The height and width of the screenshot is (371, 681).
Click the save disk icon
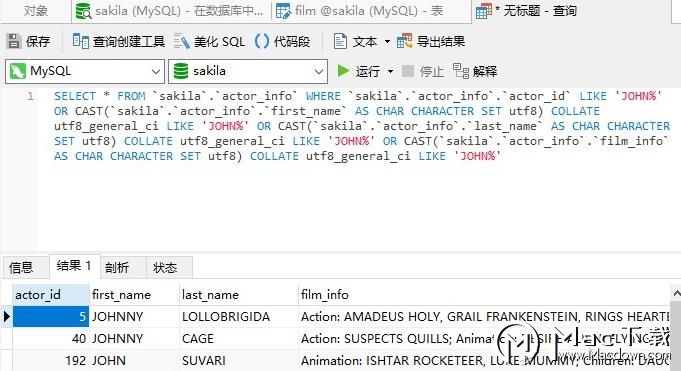point(14,42)
